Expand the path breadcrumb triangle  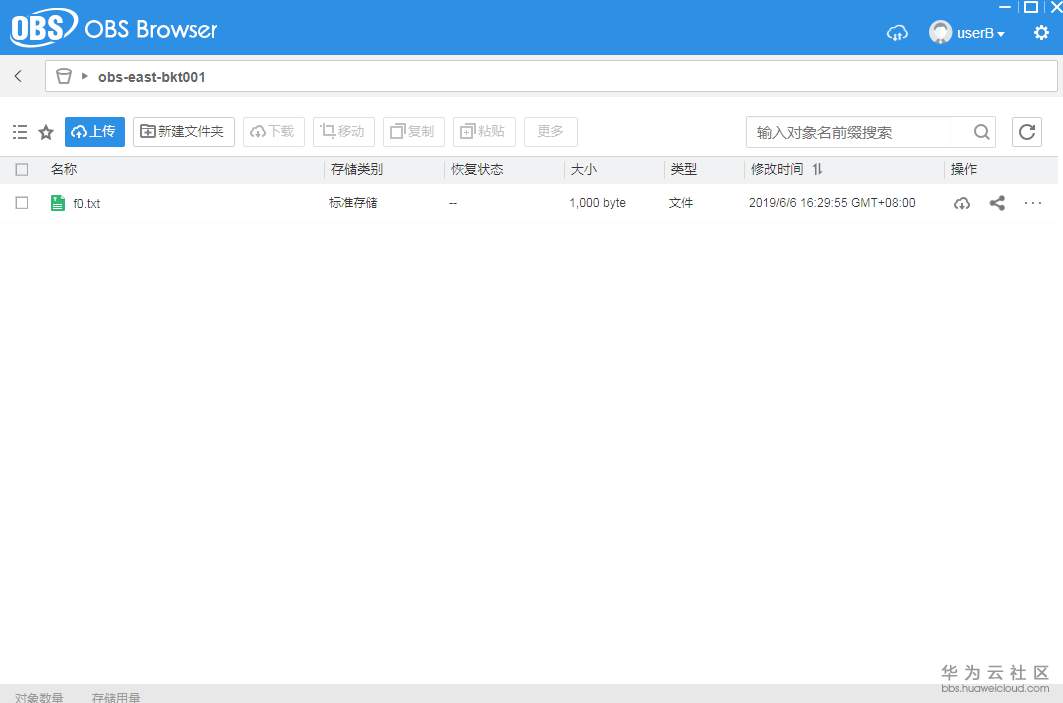pyautogui.click(x=85, y=76)
